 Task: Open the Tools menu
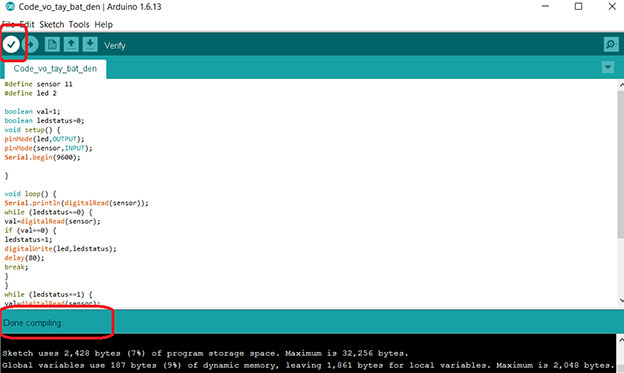tap(79, 25)
